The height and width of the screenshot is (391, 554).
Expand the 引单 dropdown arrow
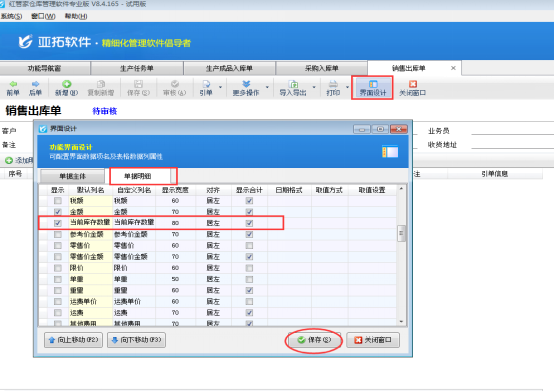point(220,87)
